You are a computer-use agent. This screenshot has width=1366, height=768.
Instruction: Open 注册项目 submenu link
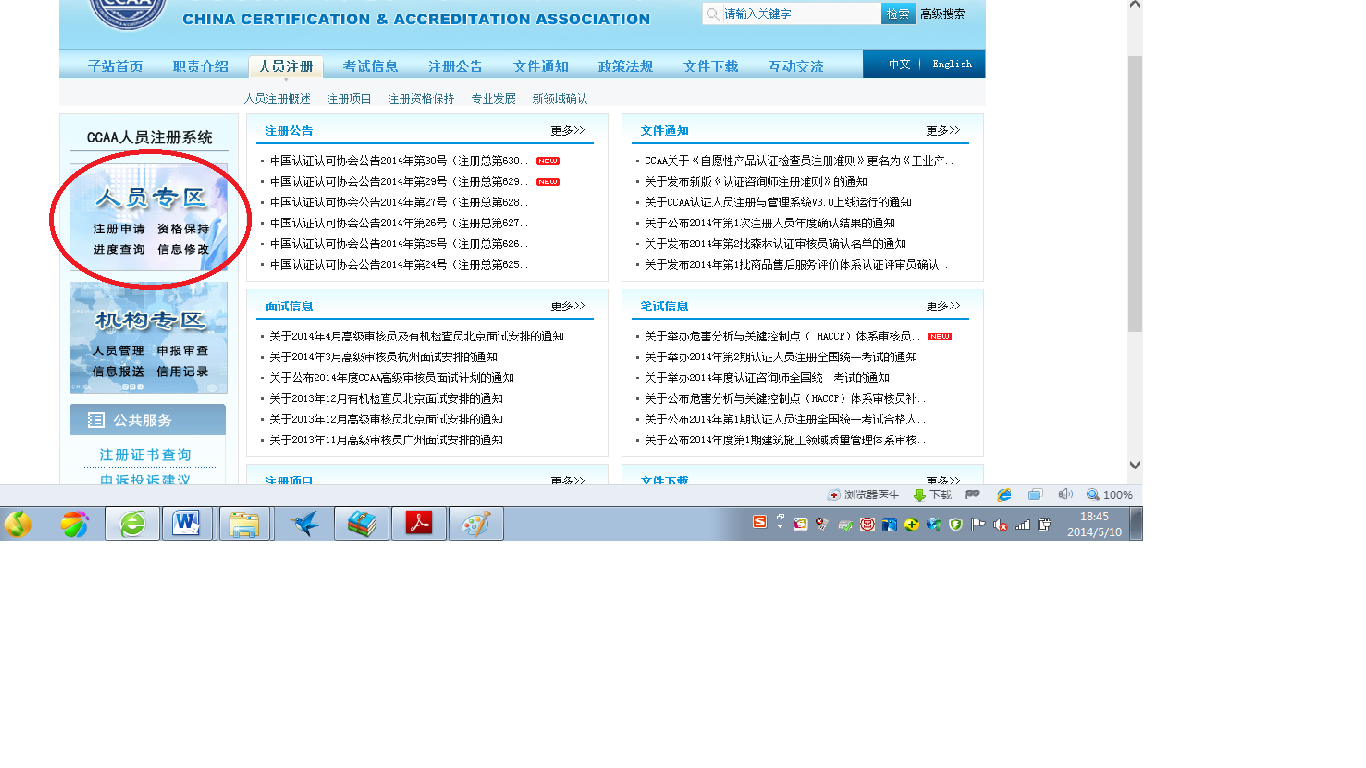click(x=349, y=99)
